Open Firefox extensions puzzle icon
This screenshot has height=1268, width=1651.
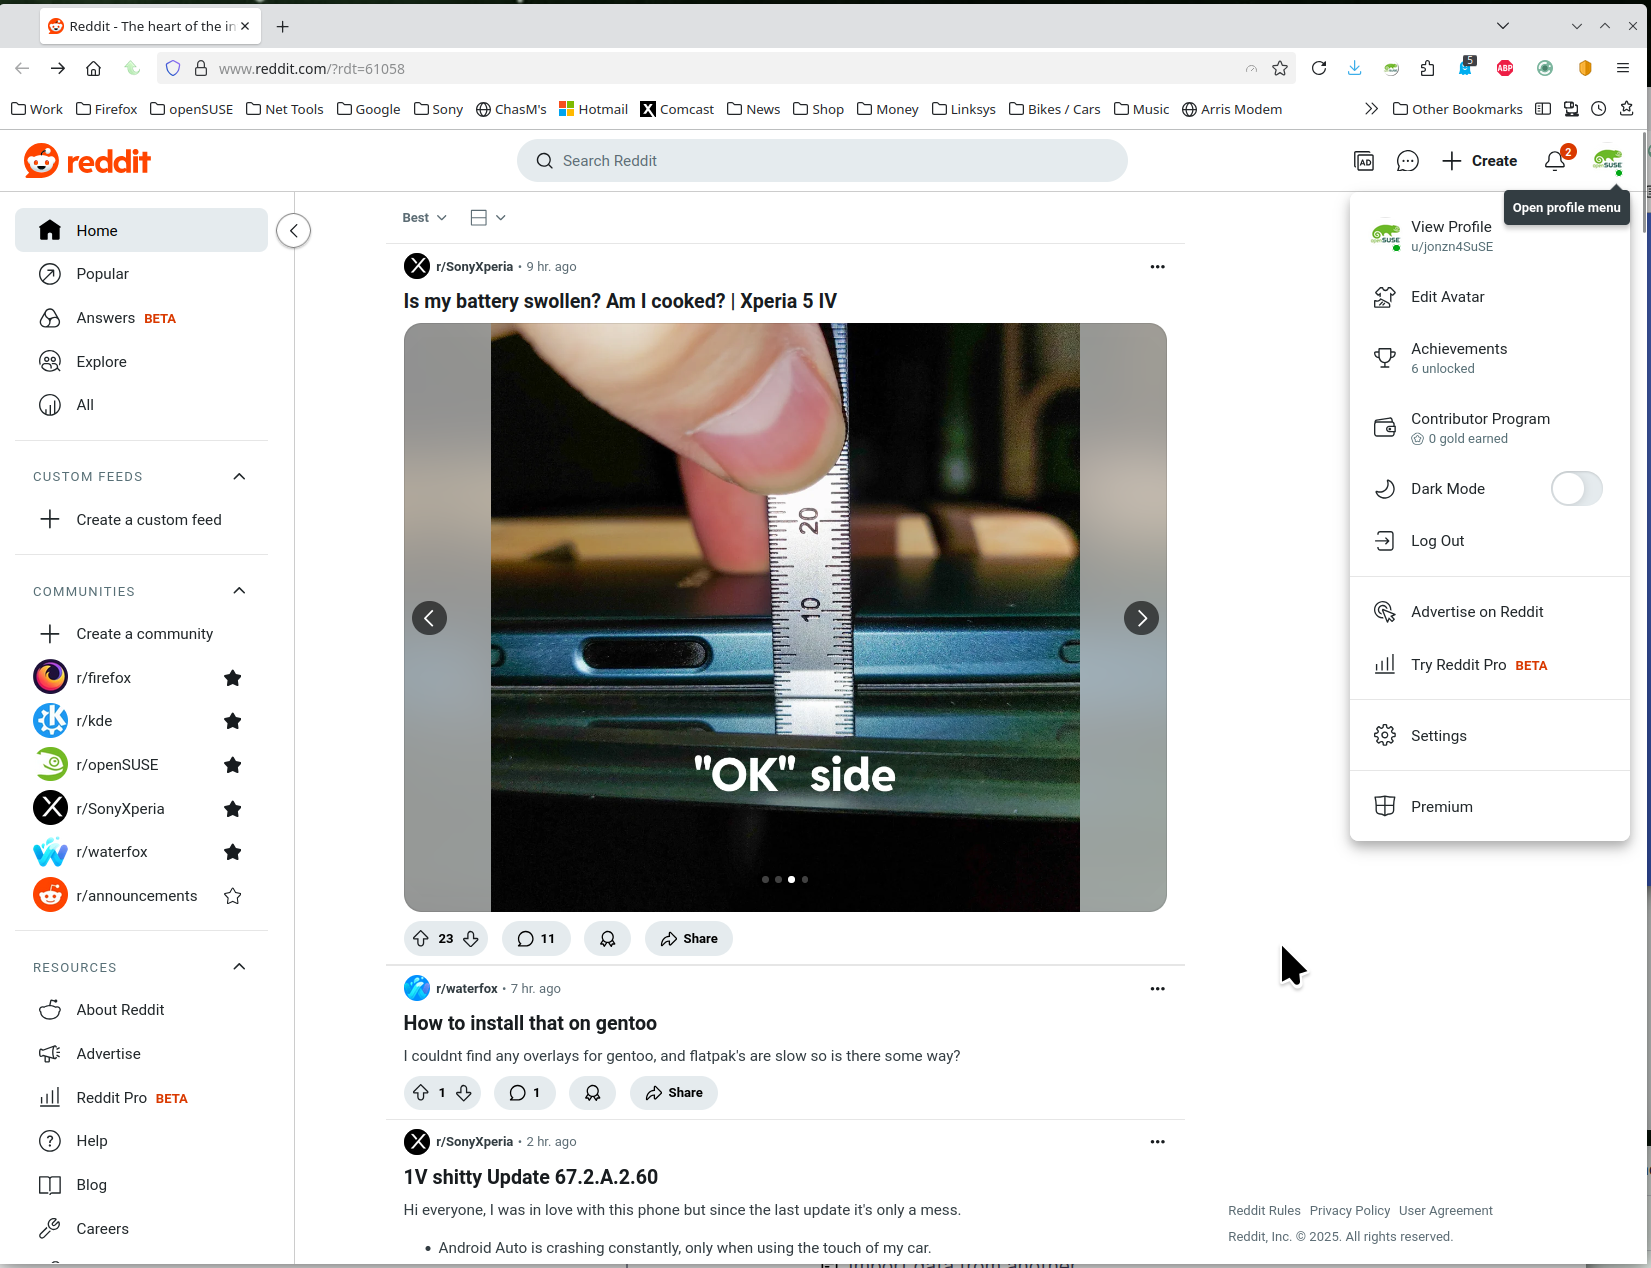point(1427,68)
